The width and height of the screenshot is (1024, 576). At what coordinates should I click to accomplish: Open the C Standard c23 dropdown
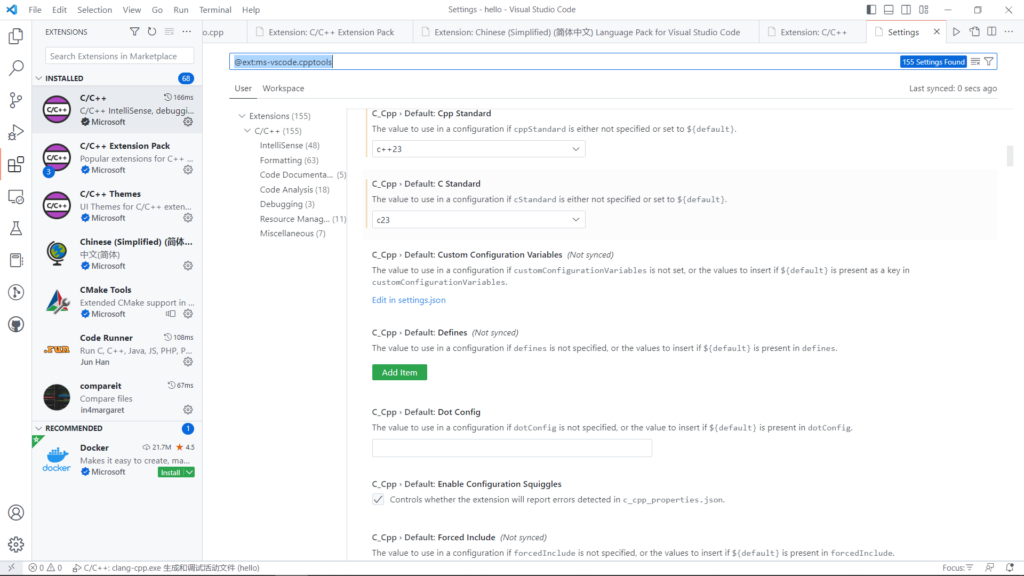pyautogui.click(x=478, y=219)
